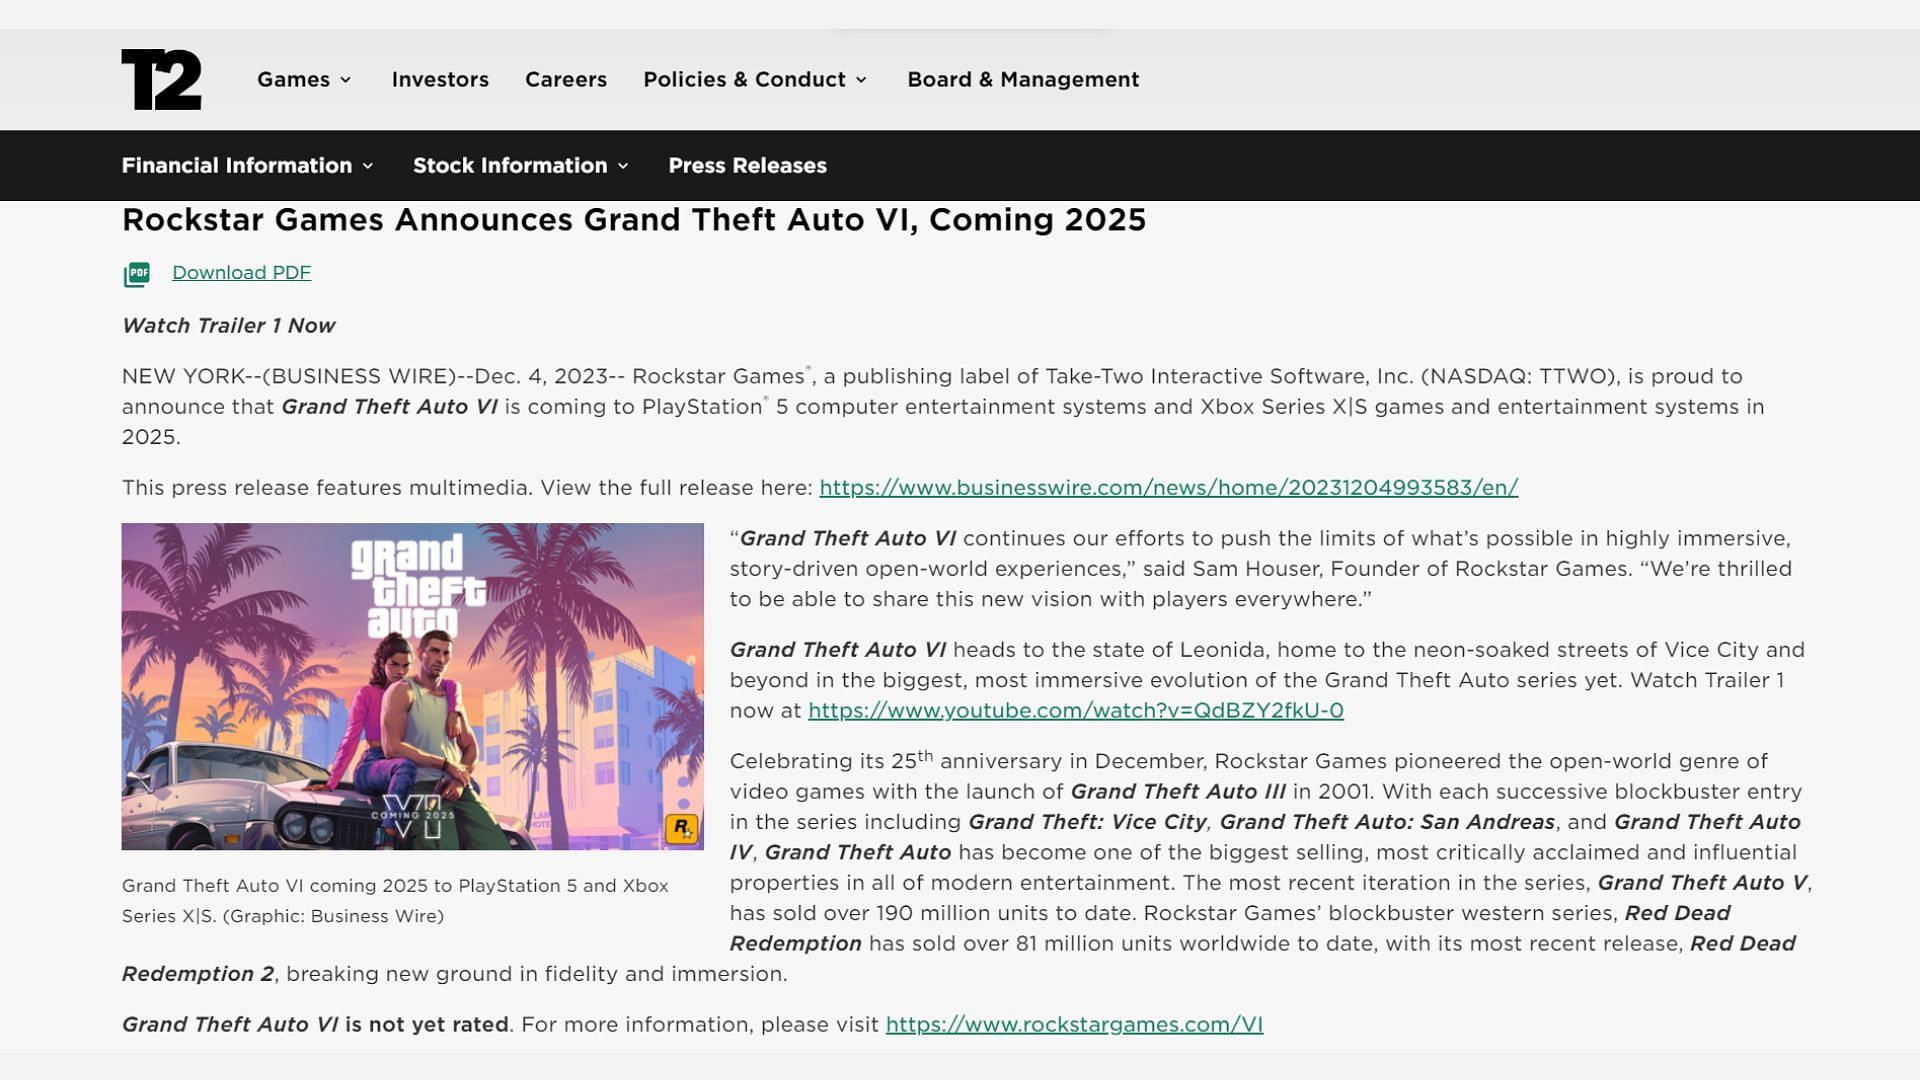Image resolution: width=1920 pixels, height=1080 pixels.
Task: Open the Stock Information submenu
Action: pyautogui.click(x=521, y=165)
